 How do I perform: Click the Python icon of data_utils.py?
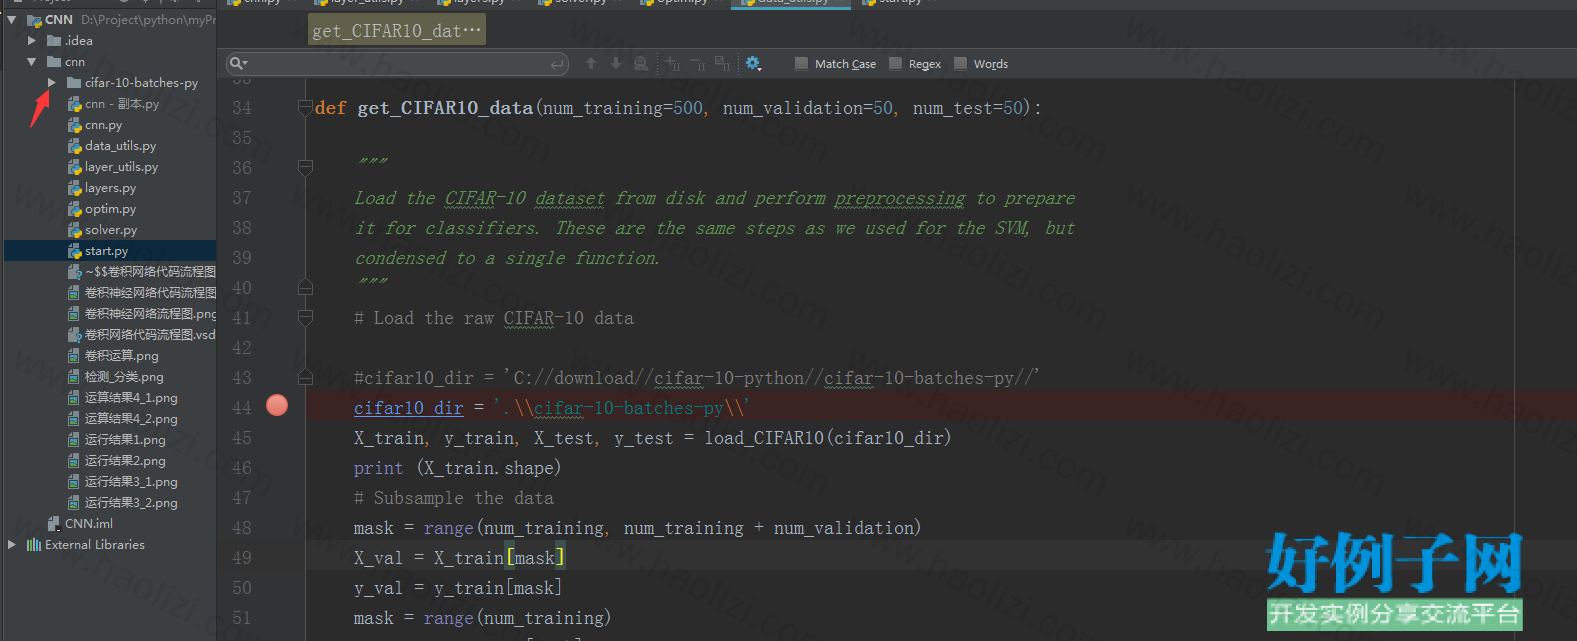click(x=74, y=146)
